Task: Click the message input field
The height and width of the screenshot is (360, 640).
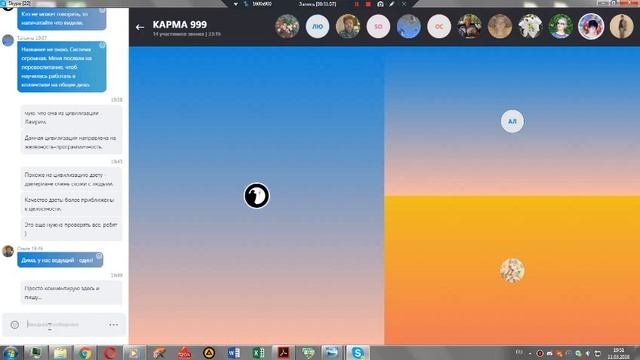Action: point(65,325)
